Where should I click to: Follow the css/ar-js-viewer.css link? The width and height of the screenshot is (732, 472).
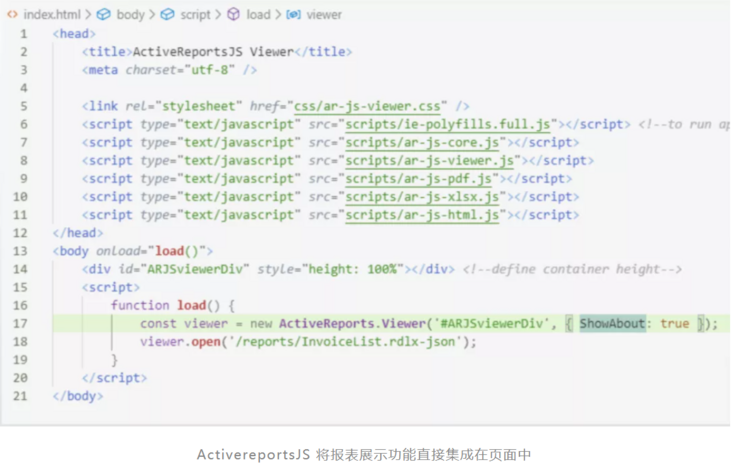pos(367,106)
